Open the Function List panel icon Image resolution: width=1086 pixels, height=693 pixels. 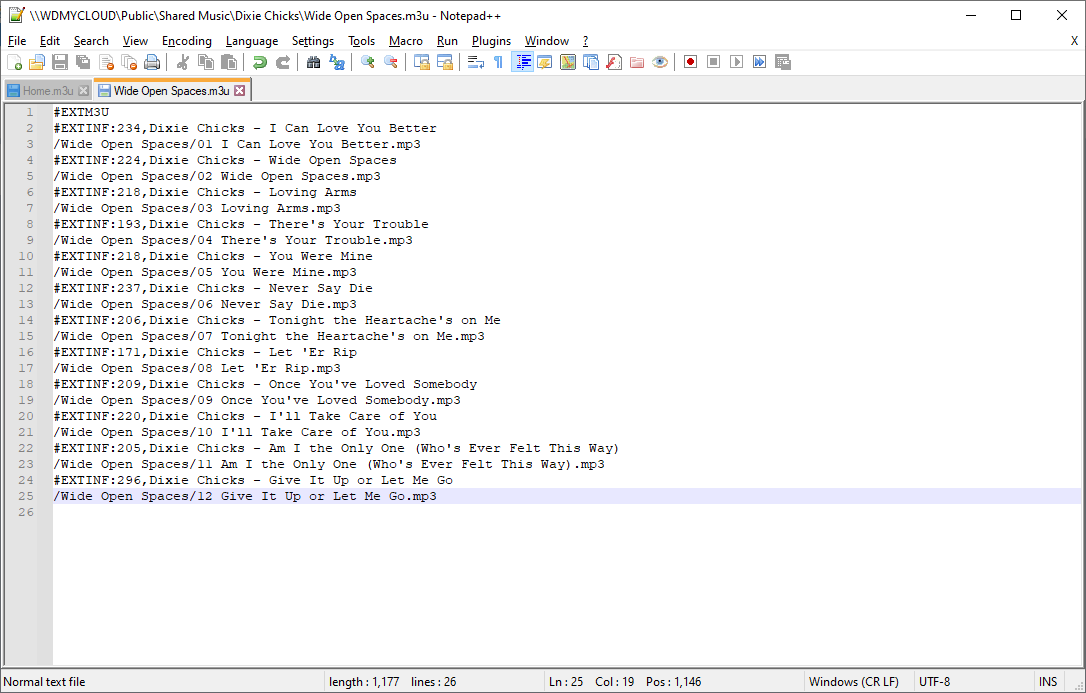(614, 62)
